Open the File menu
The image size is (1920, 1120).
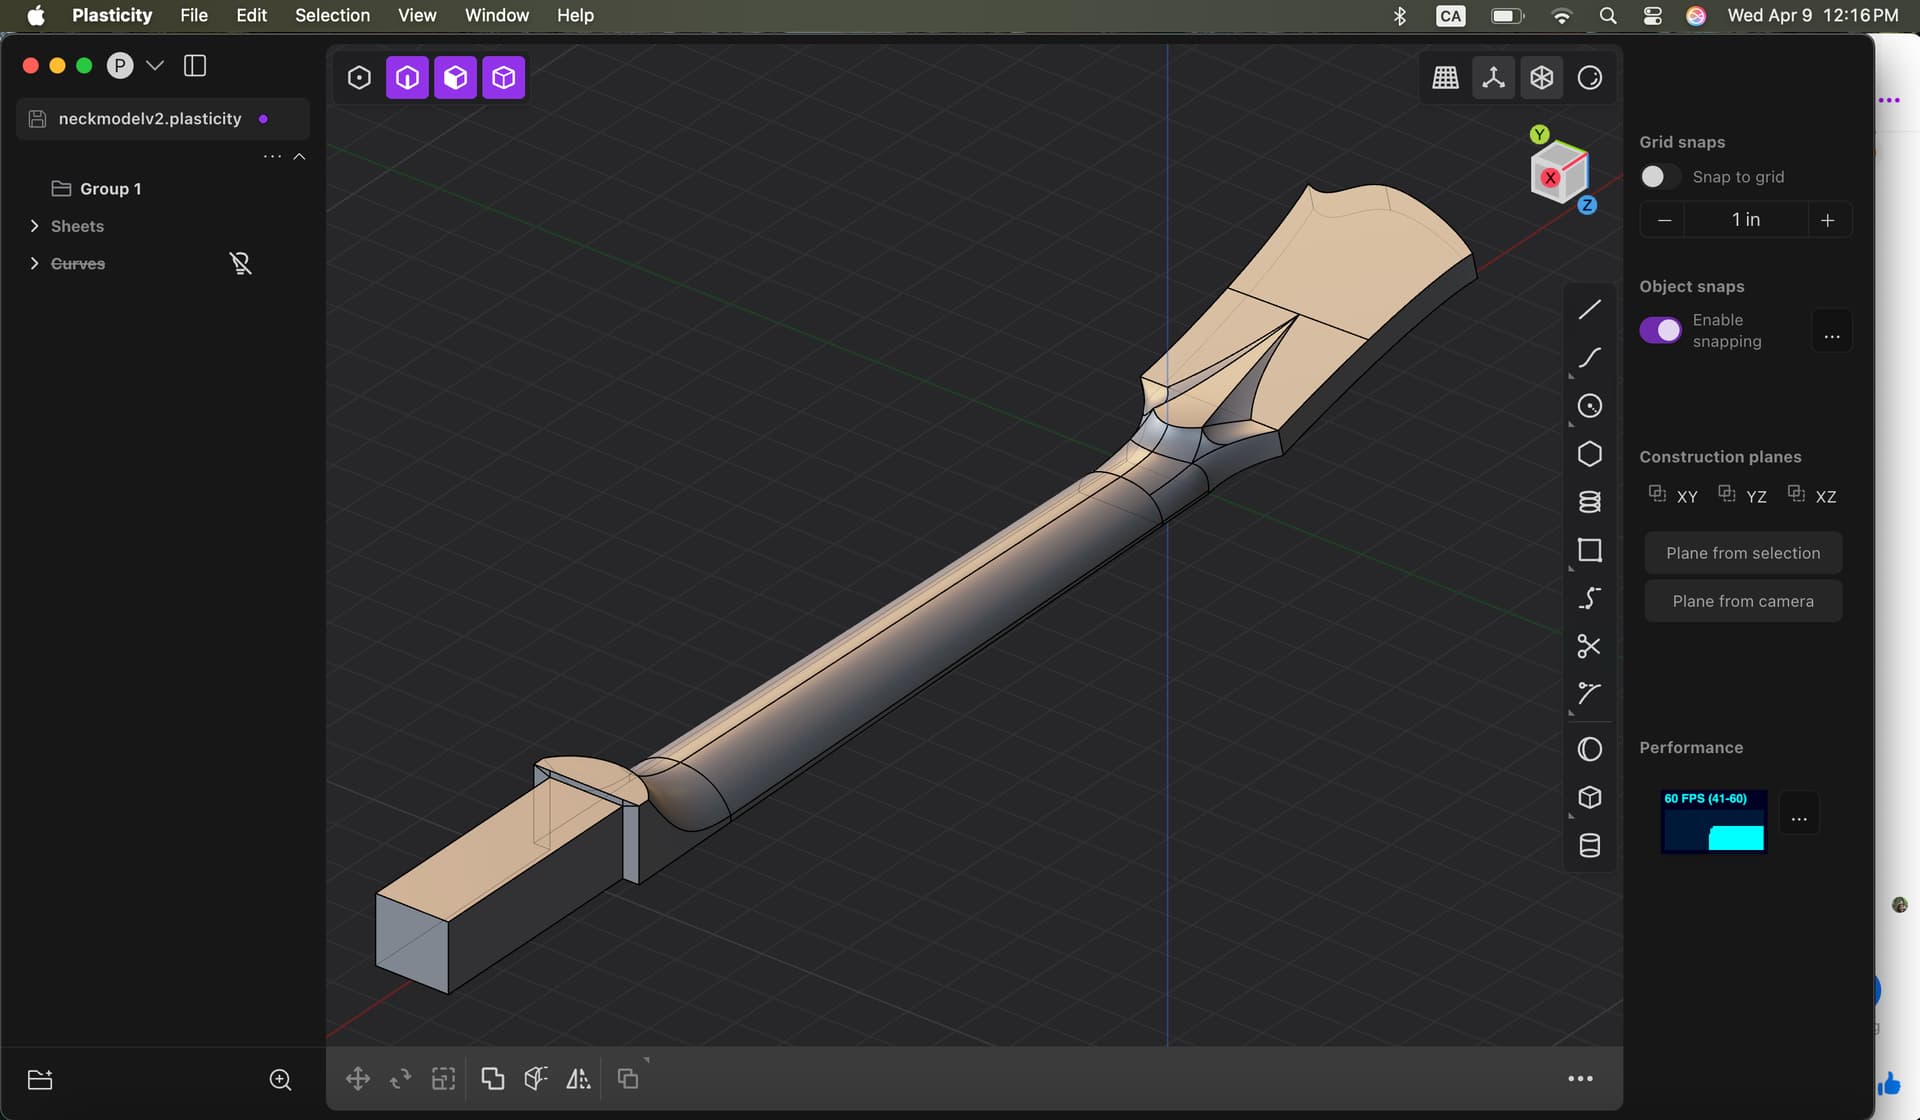click(194, 15)
